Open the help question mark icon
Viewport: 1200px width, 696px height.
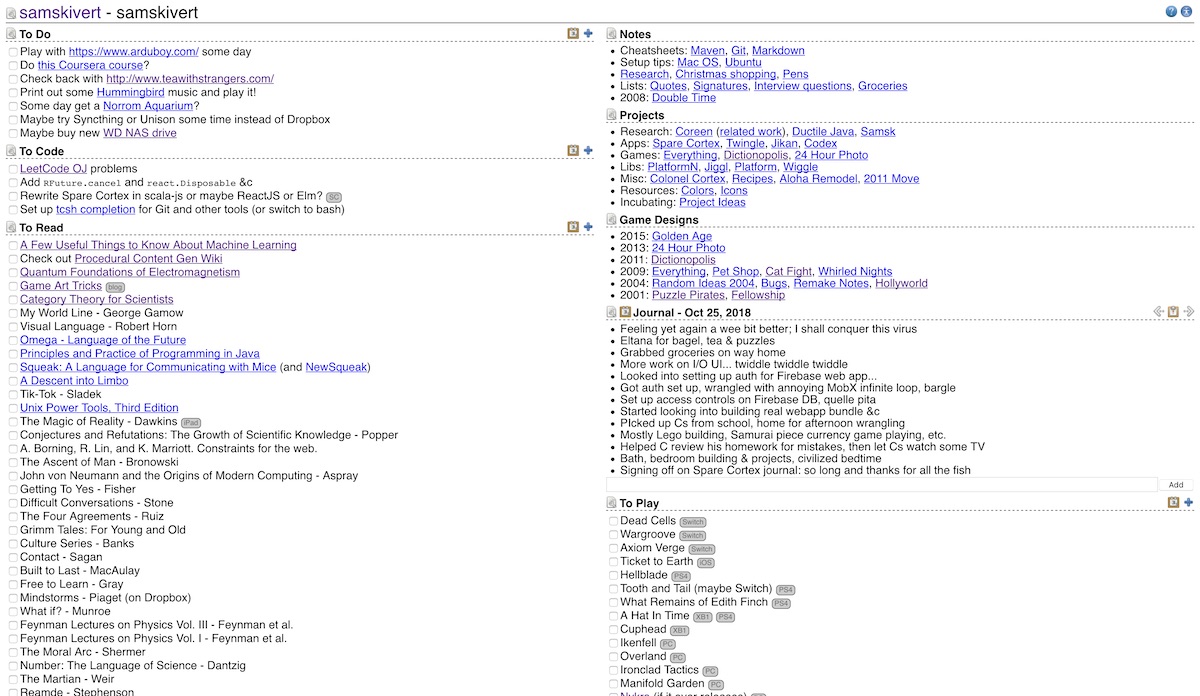pyautogui.click(x=1172, y=12)
